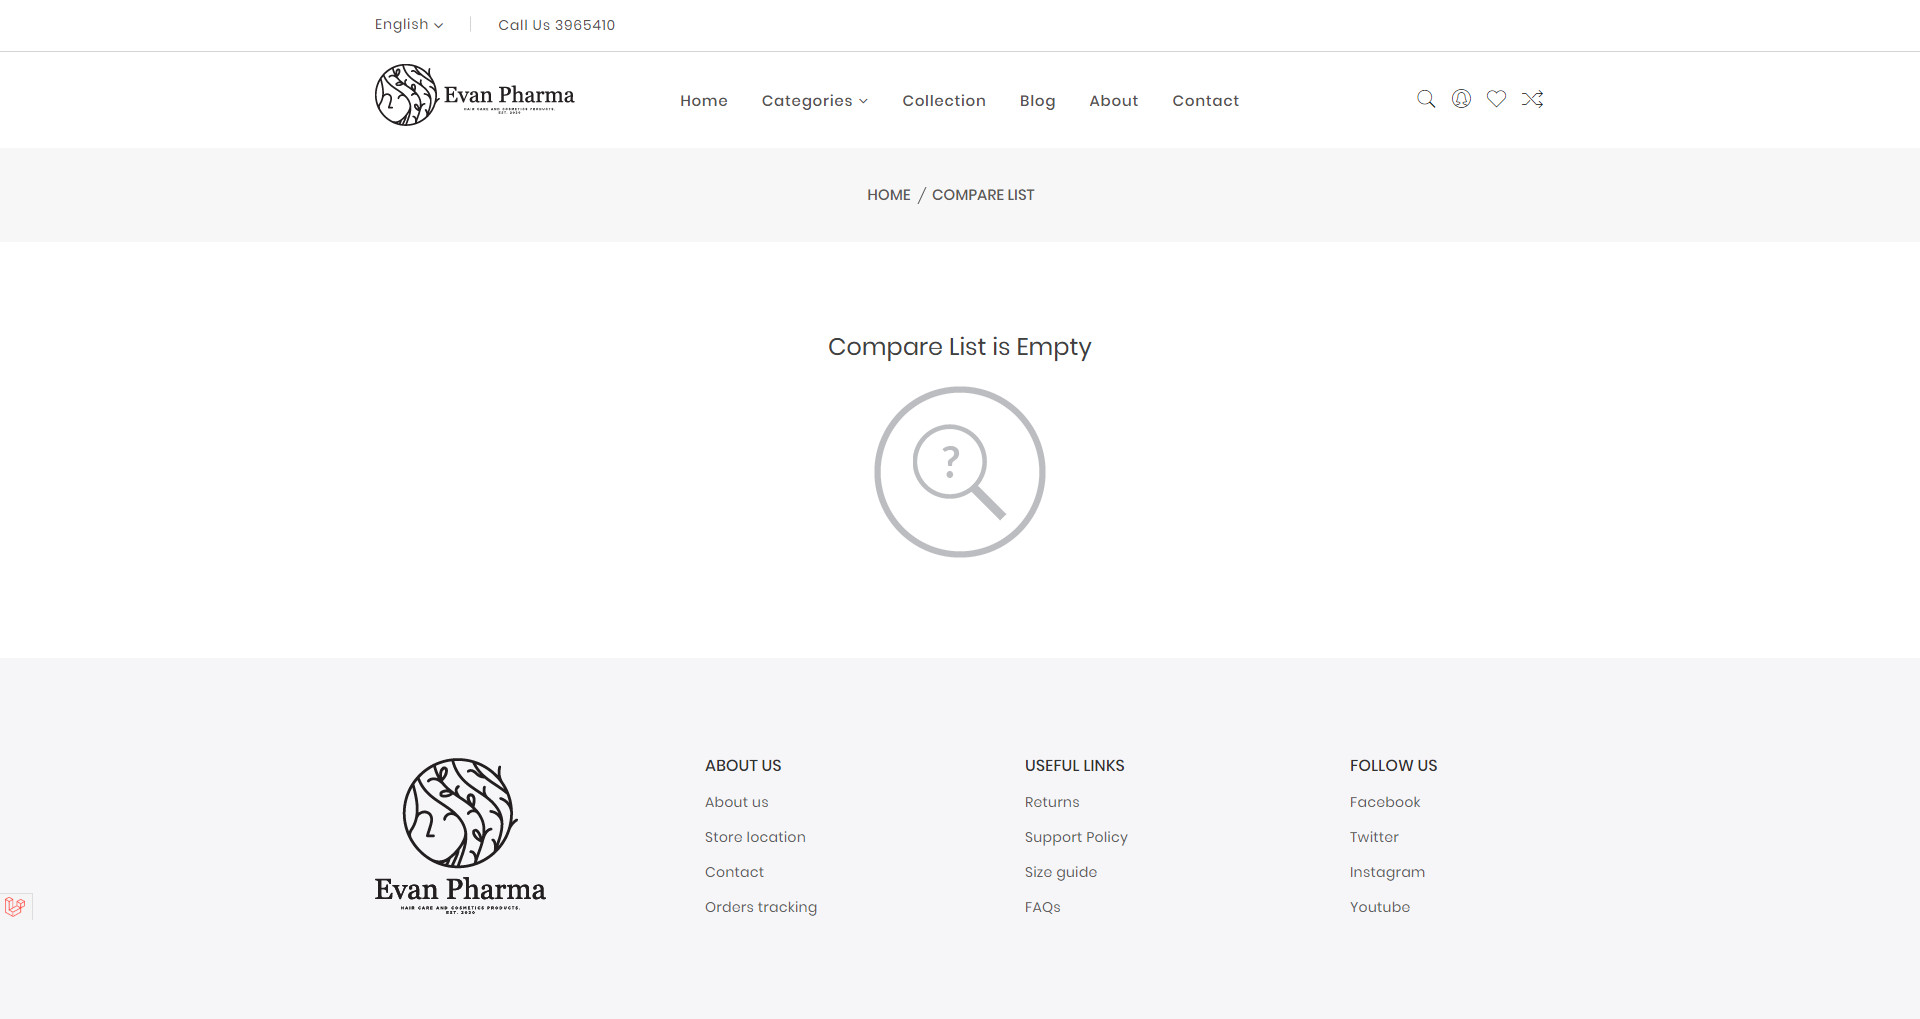This screenshot has width=1920, height=1019.
Task: Open the Youtube link
Action: click(x=1380, y=907)
